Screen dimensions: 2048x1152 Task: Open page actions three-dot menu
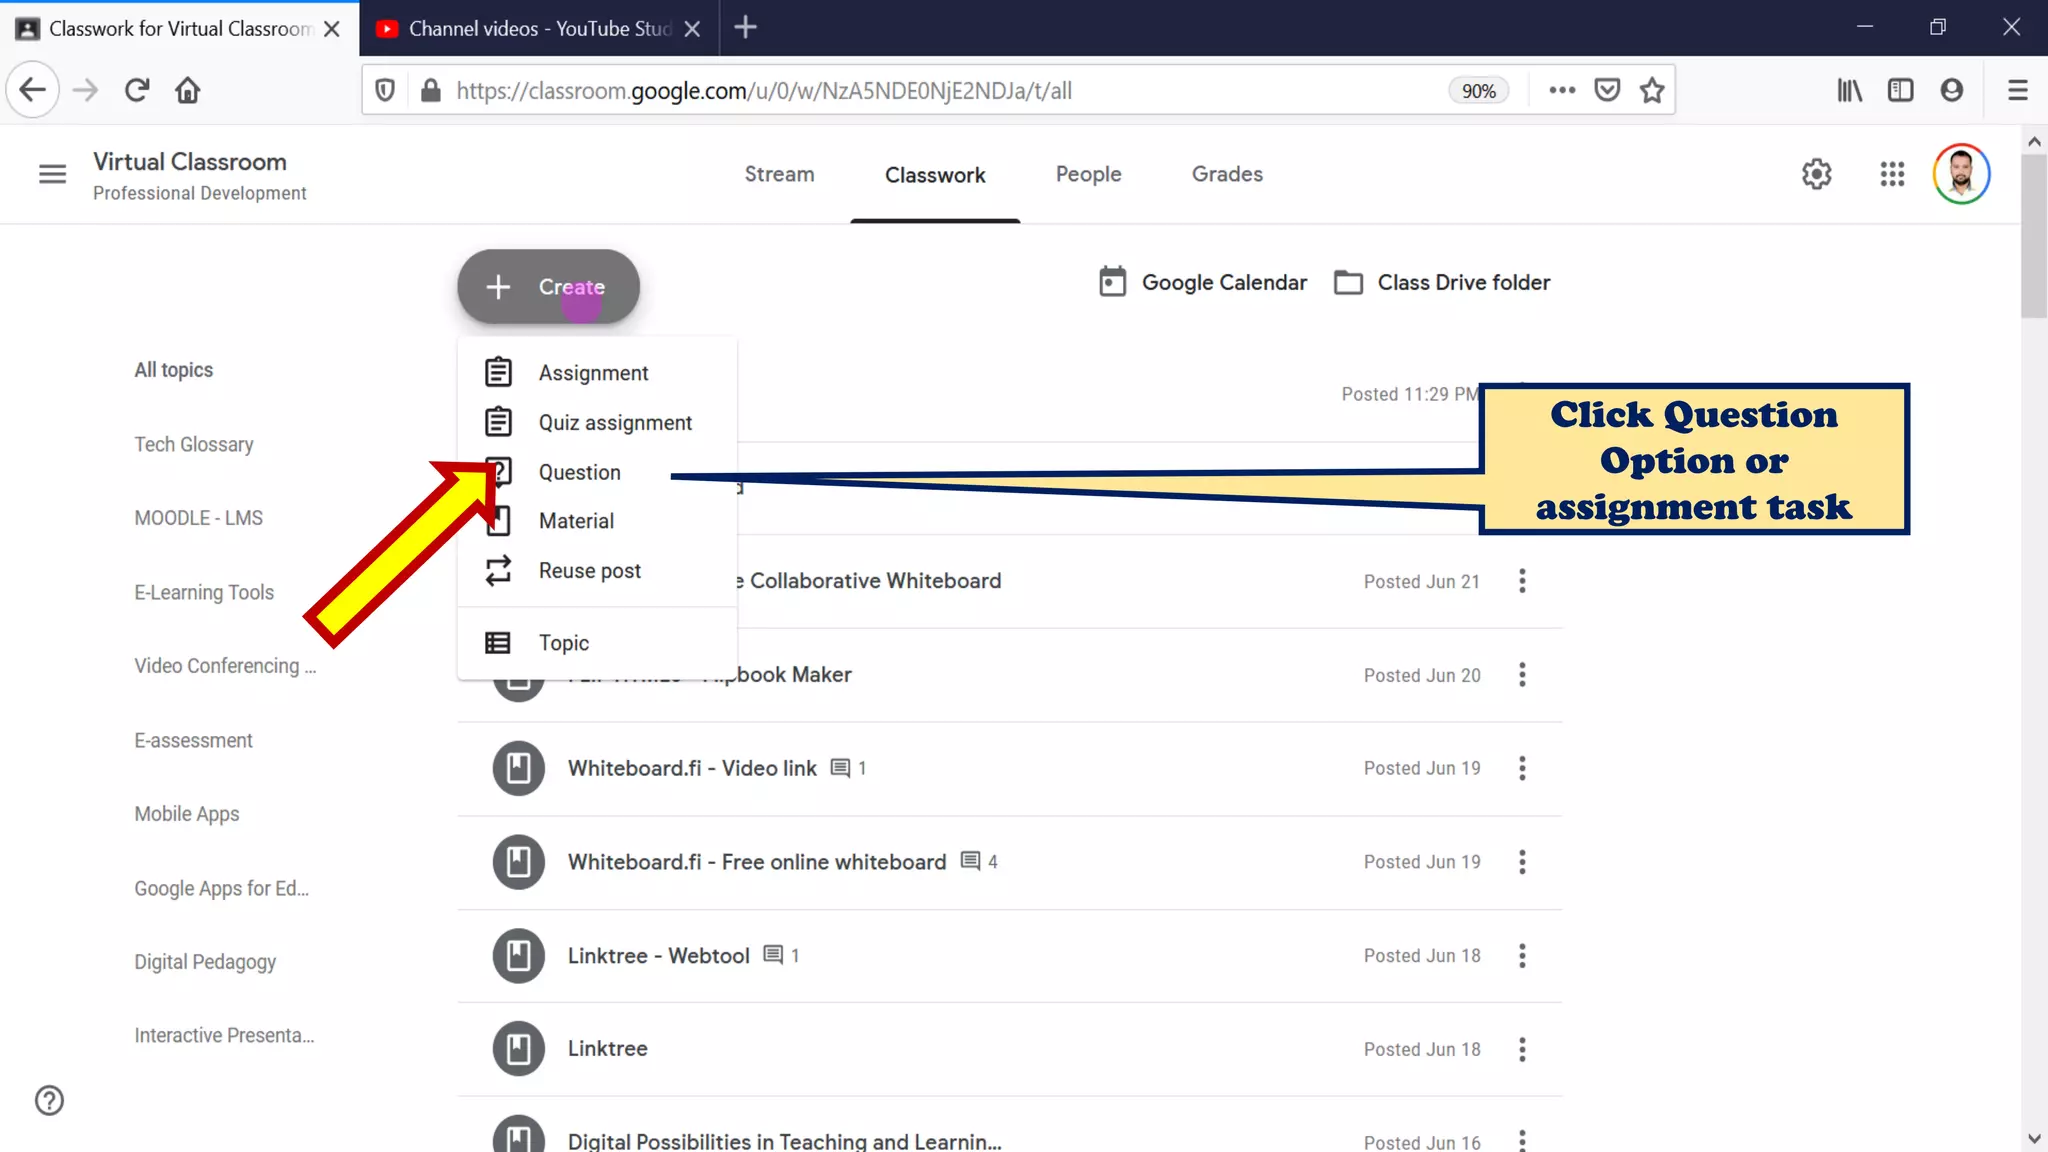click(x=1562, y=90)
